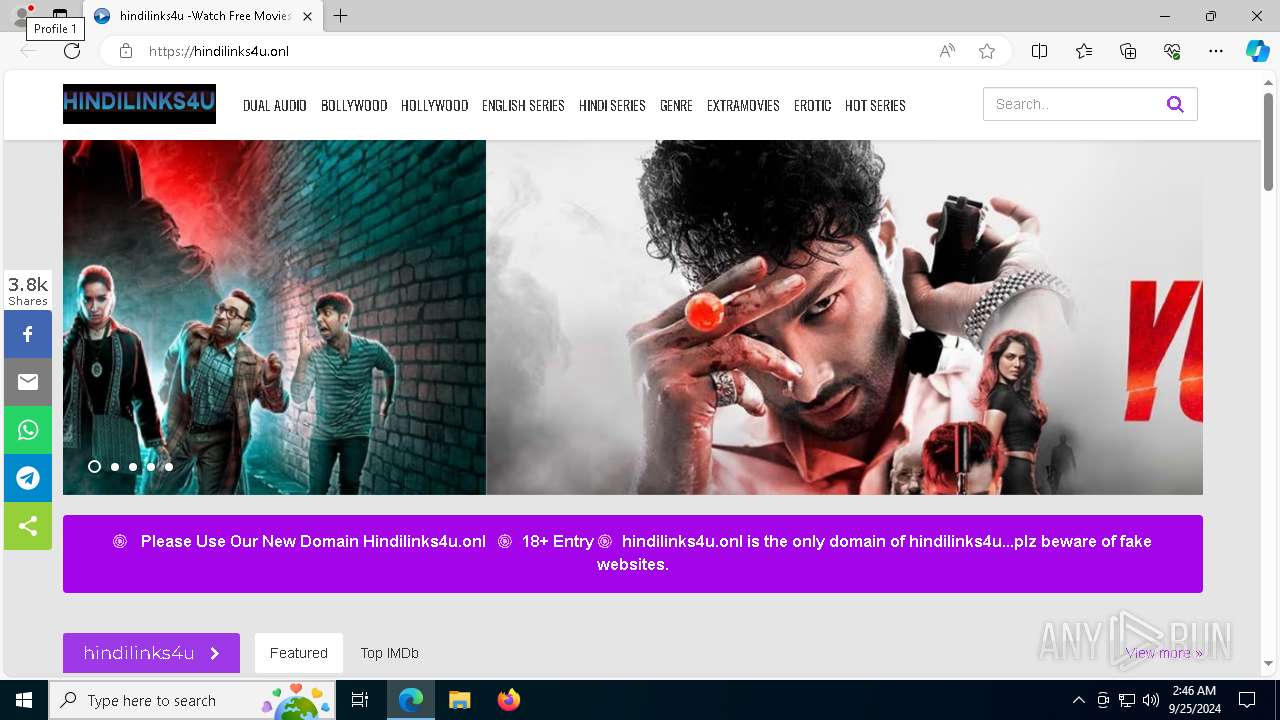
Task: Open the Hindi Series menu
Action: (612, 105)
